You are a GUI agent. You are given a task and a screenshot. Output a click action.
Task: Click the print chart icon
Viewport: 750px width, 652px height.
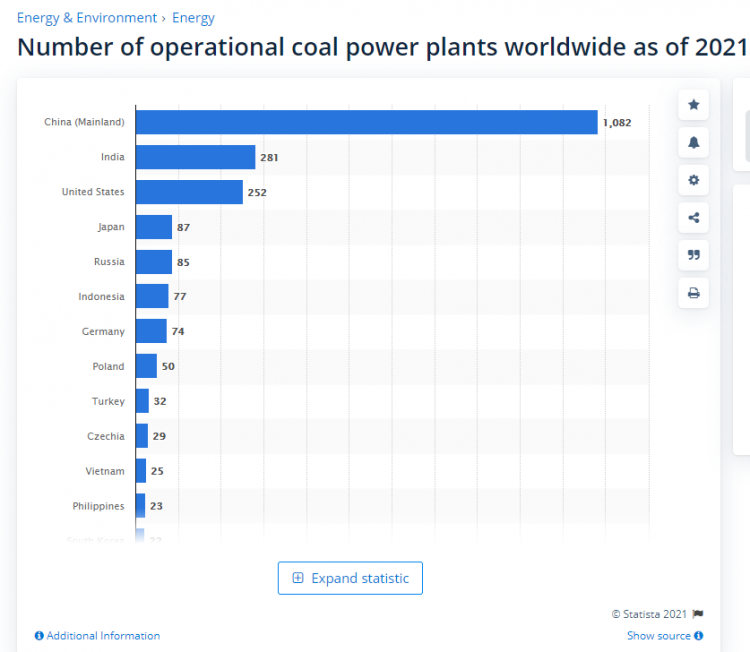coord(693,294)
